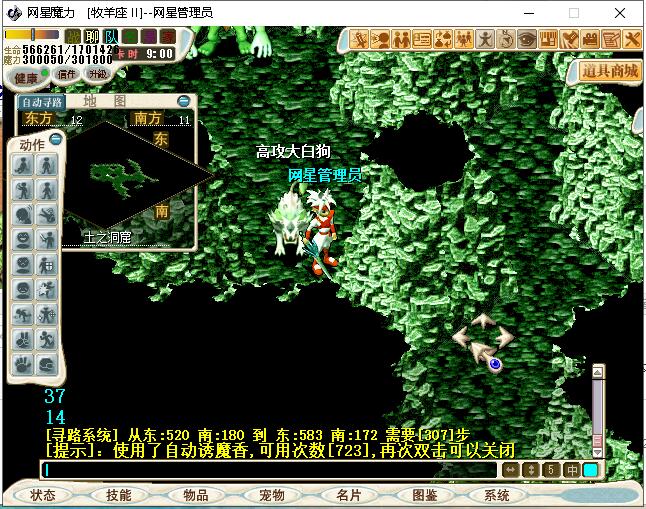Toggle the duel (sword) mode icon
The height and width of the screenshot is (509, 646).
[x=359, y=40]
